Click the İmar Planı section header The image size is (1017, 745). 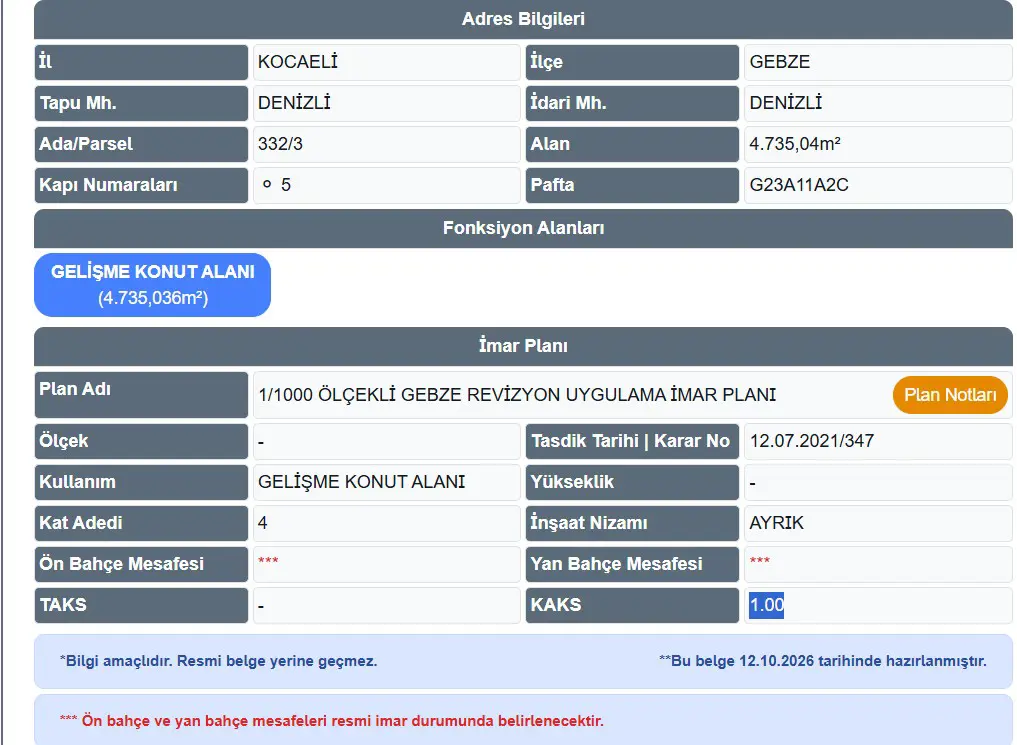point(523,346)
